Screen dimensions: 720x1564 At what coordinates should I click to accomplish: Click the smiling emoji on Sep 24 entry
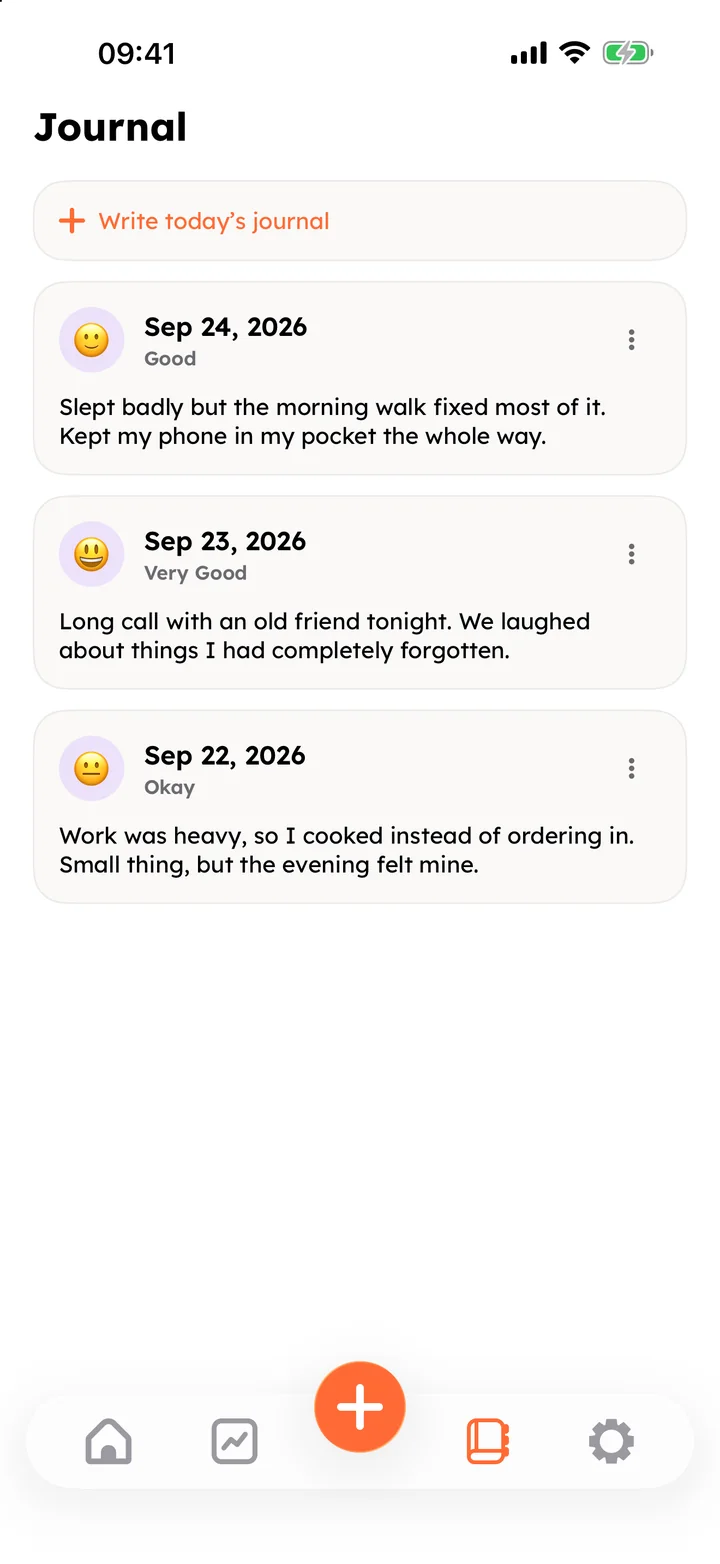92,340
